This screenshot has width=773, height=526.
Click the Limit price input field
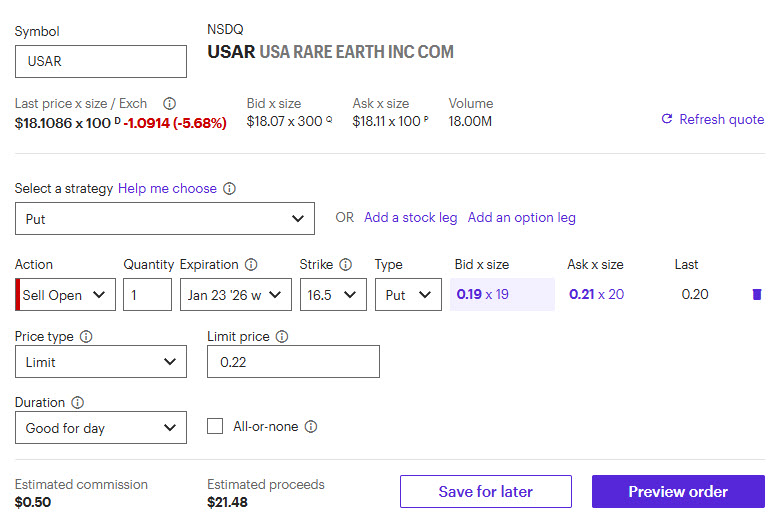click(293, 362)
